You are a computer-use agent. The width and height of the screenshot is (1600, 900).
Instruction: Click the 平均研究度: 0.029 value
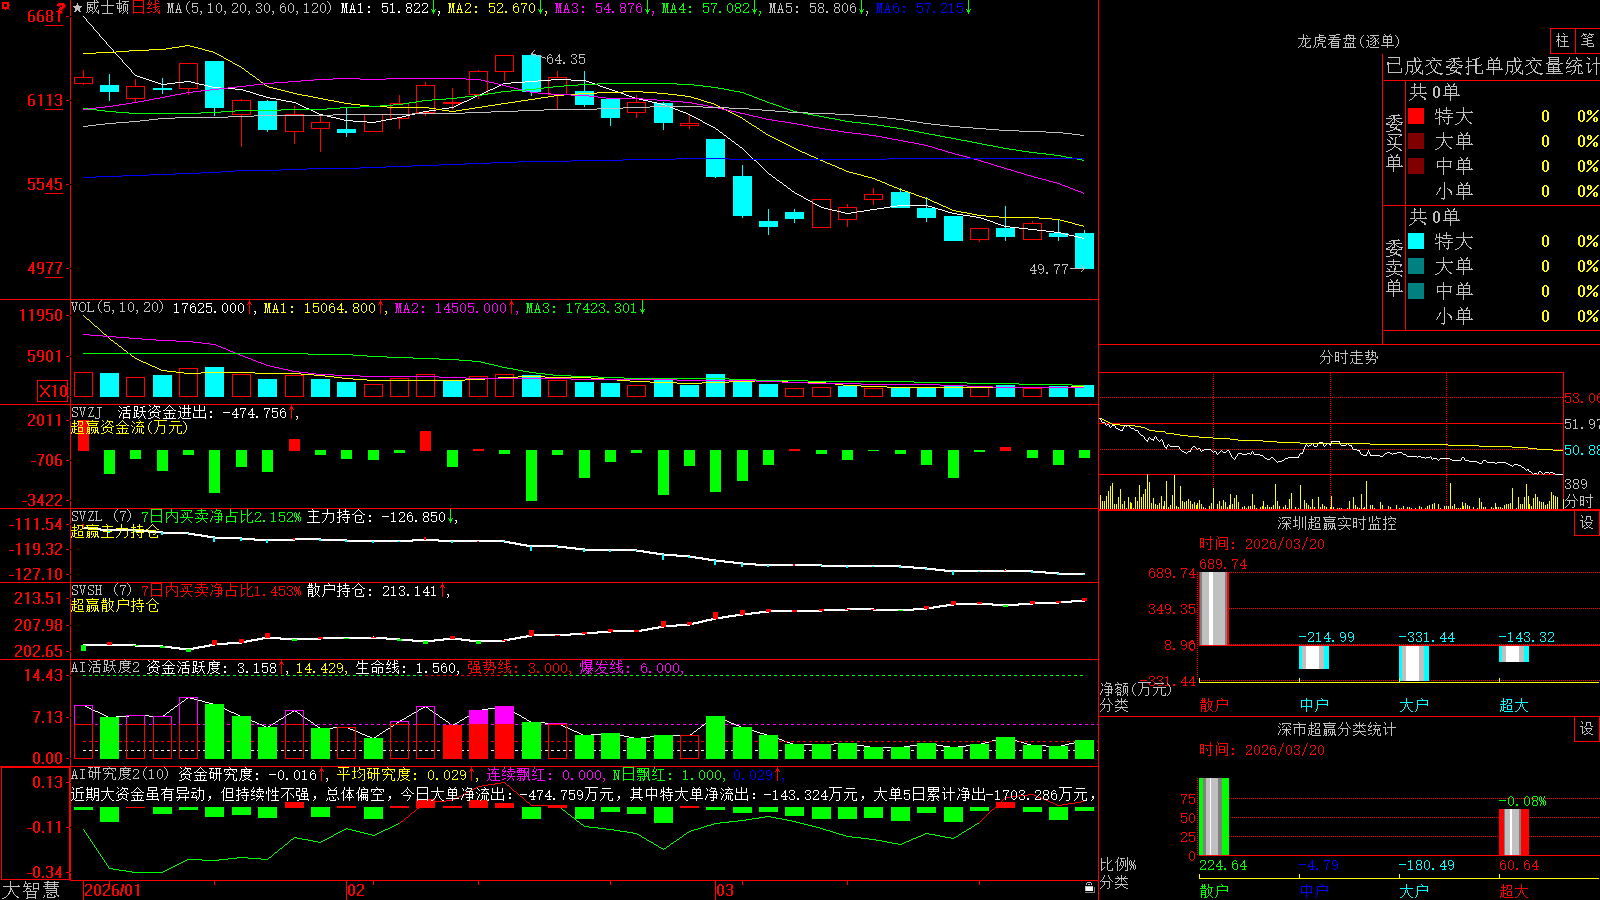pos(401,774)
